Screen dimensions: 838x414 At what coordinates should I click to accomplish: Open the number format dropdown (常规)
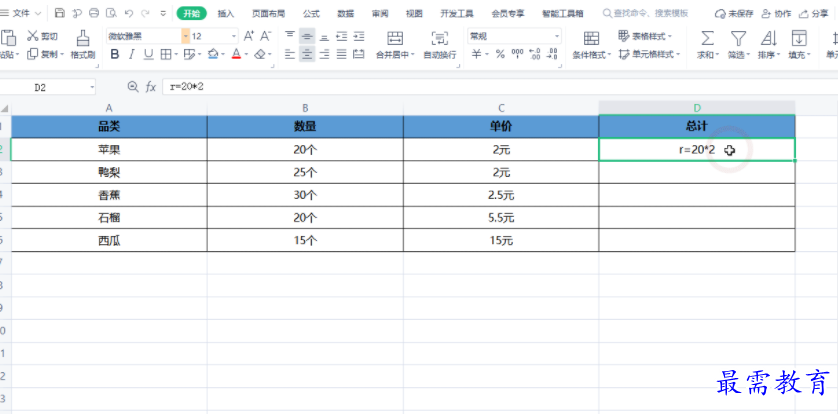557,36
